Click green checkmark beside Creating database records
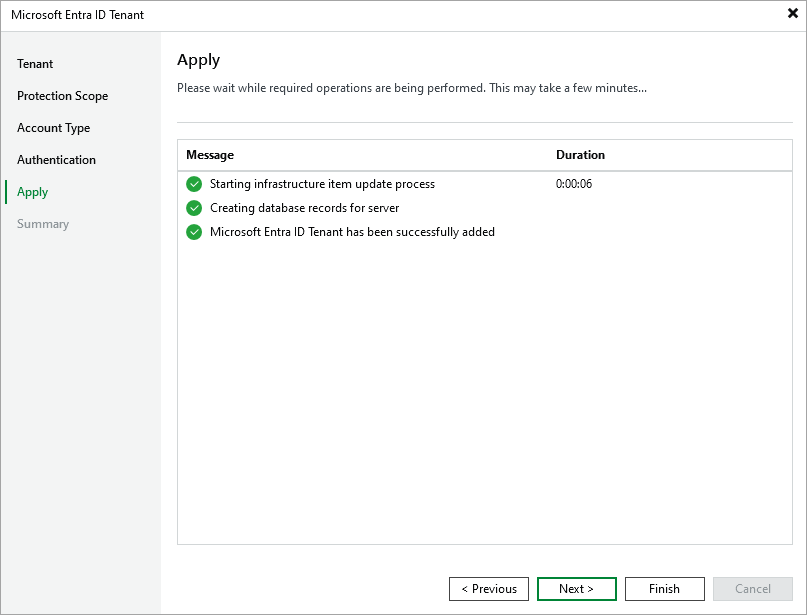This screenshot has width=807, height=615. coord(194,208)
